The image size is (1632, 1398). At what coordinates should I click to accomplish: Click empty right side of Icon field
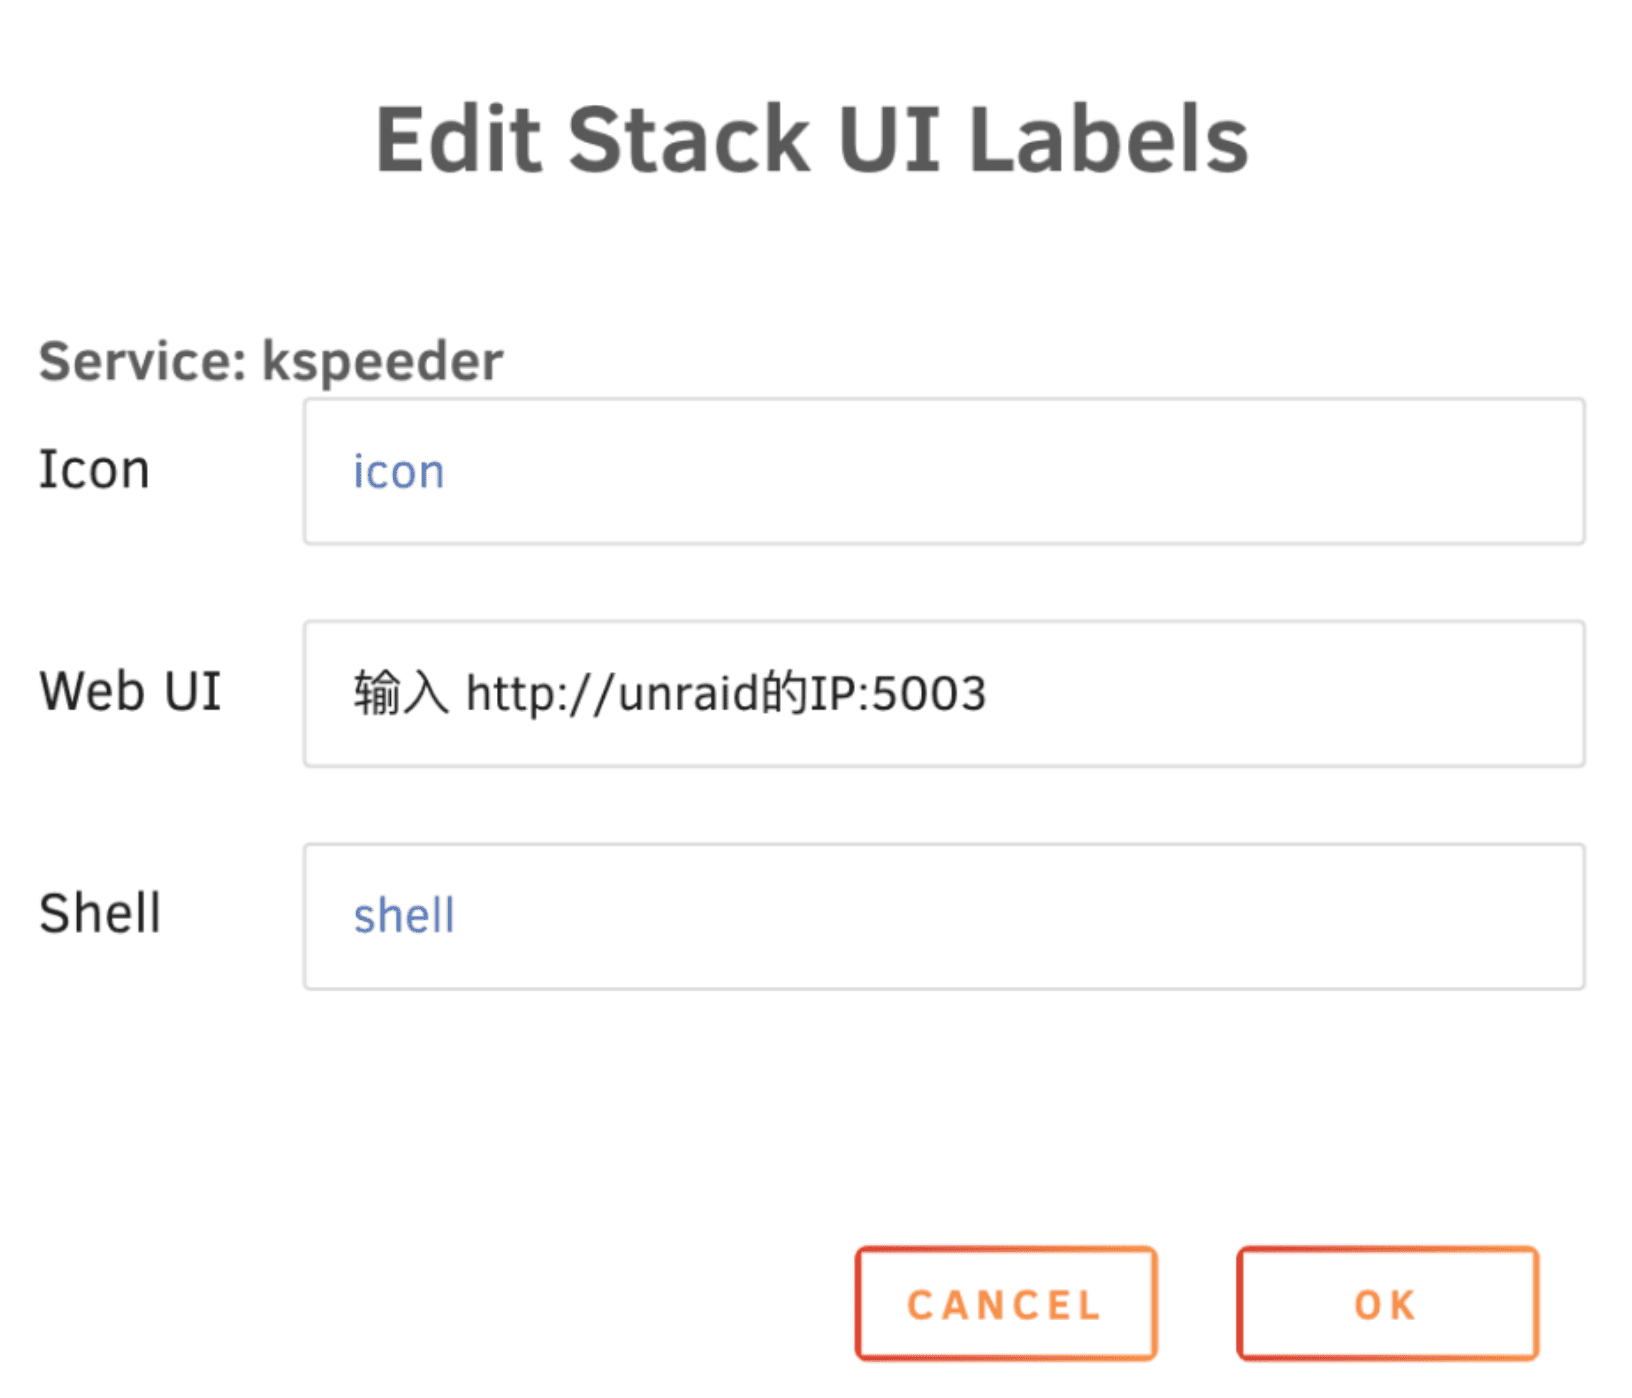tap(1300, 471)
